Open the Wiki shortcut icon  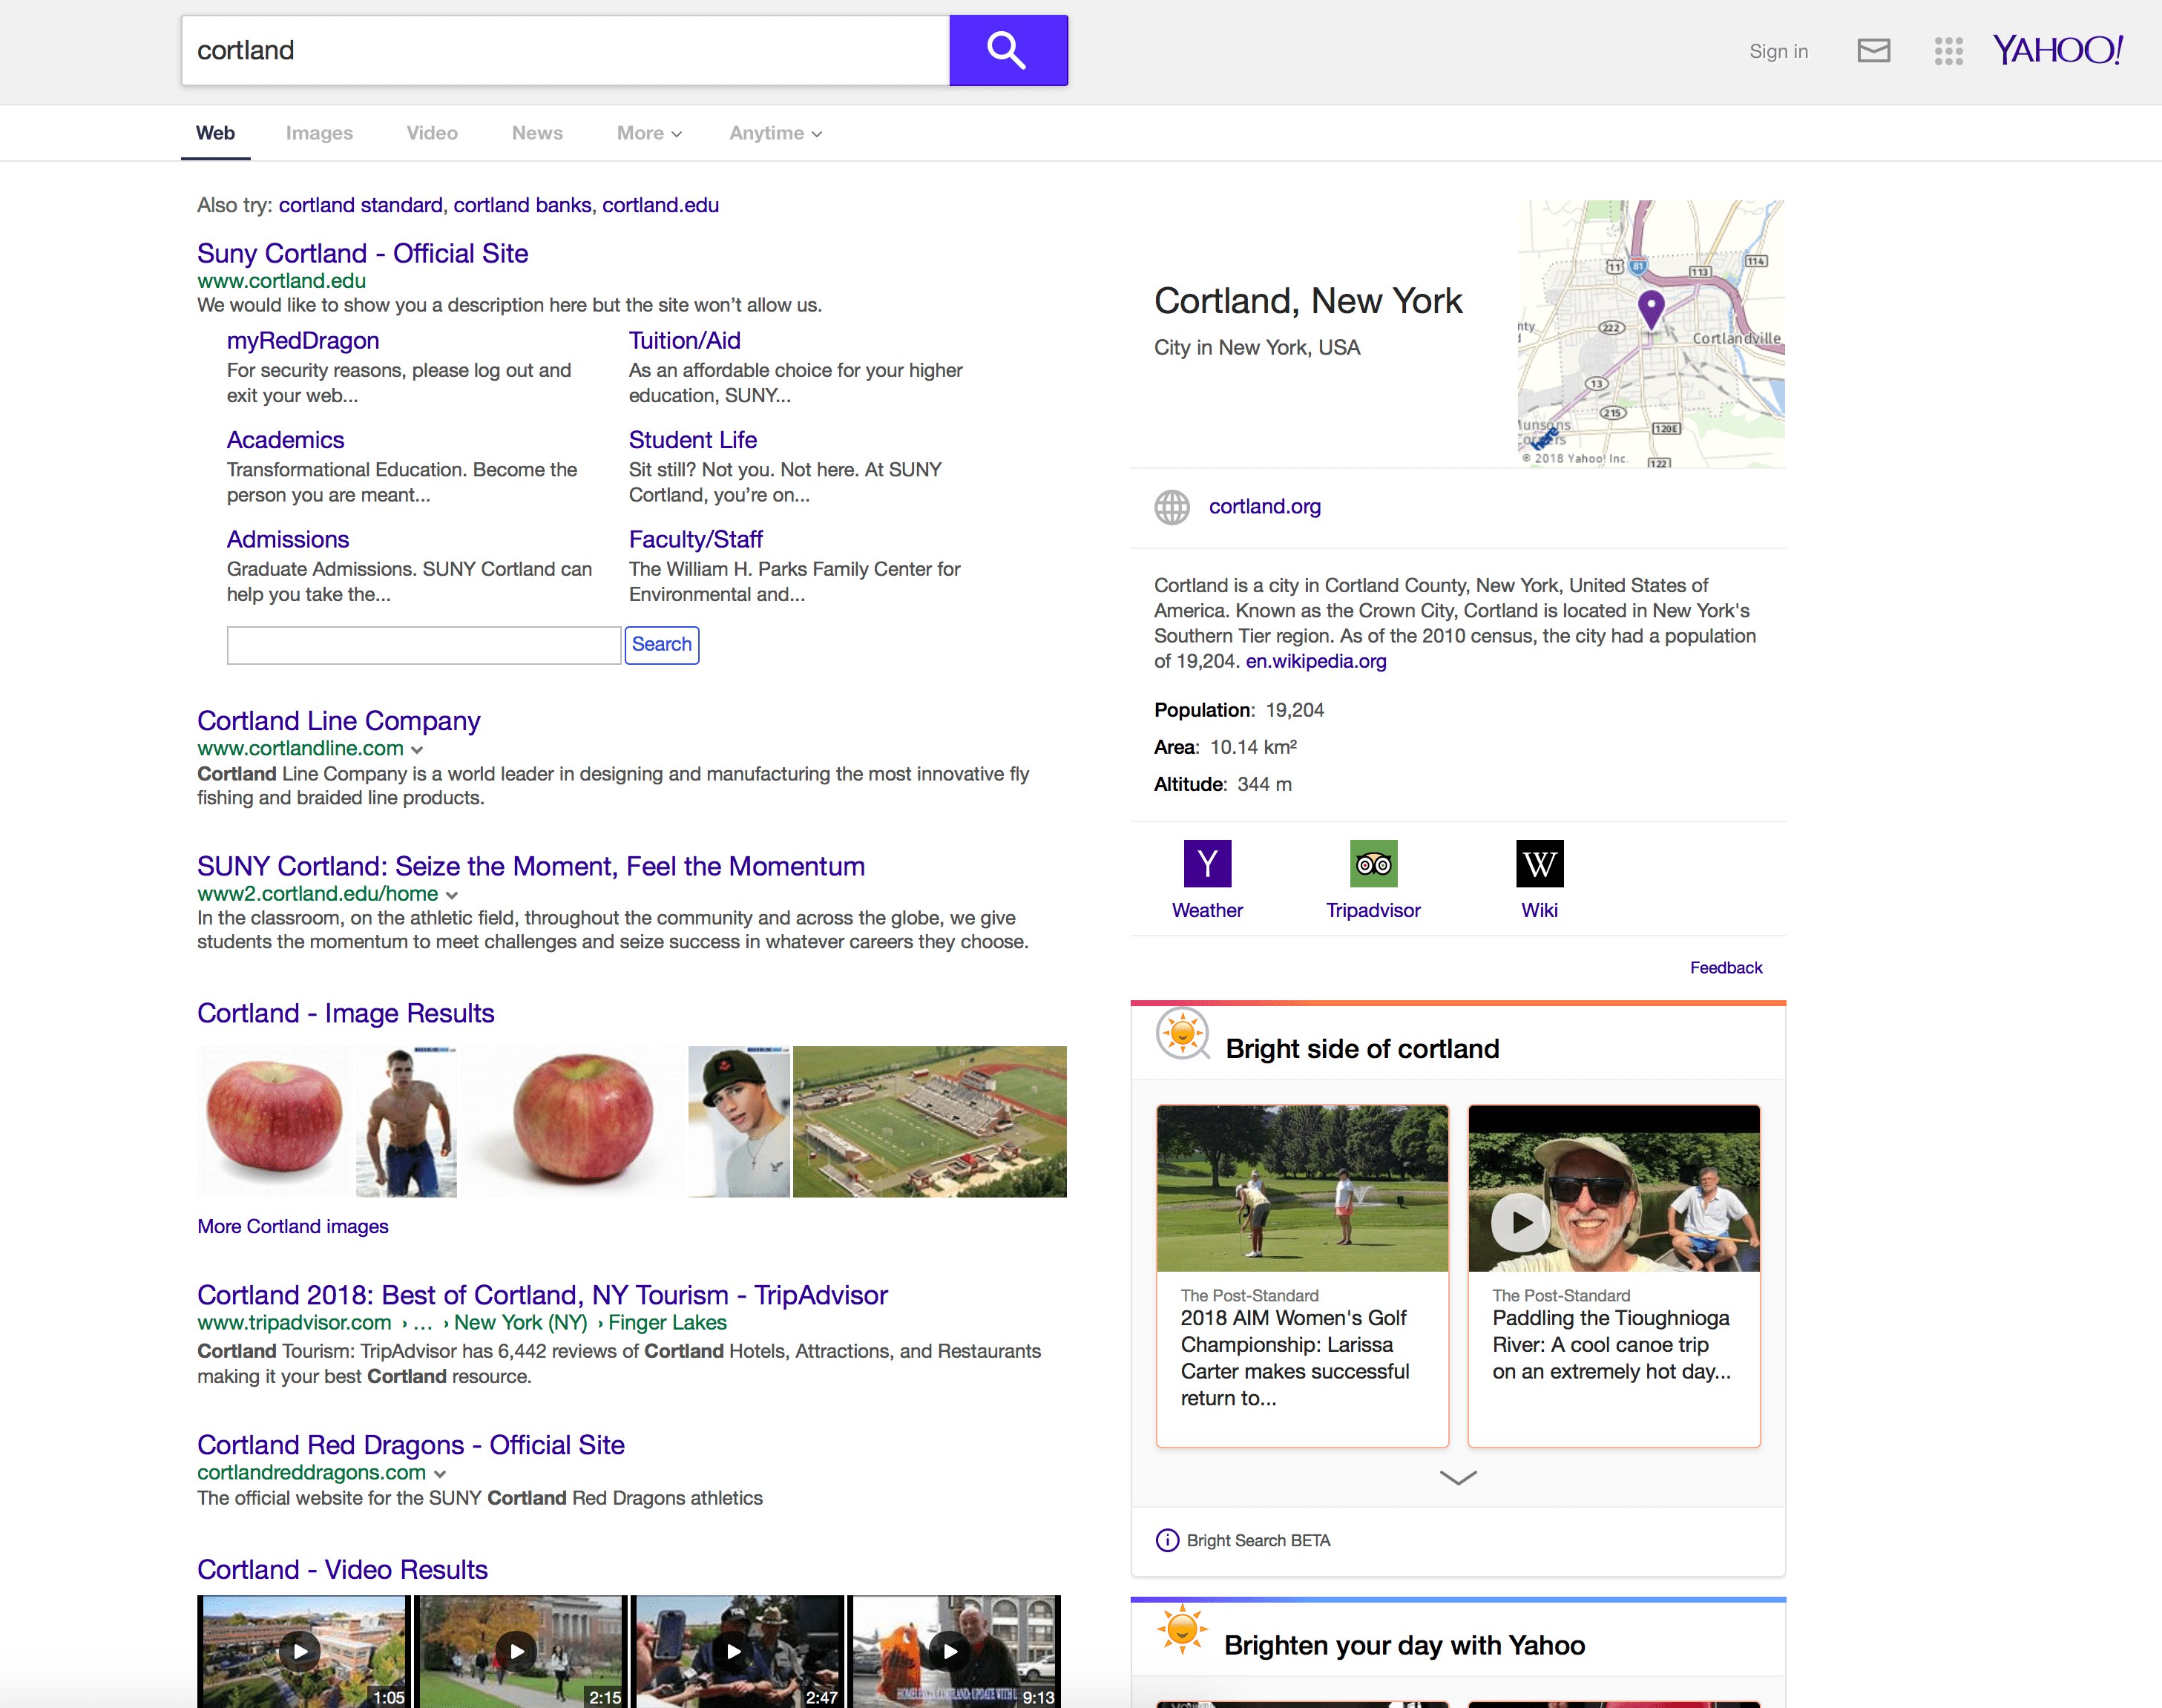(1539, 864)
